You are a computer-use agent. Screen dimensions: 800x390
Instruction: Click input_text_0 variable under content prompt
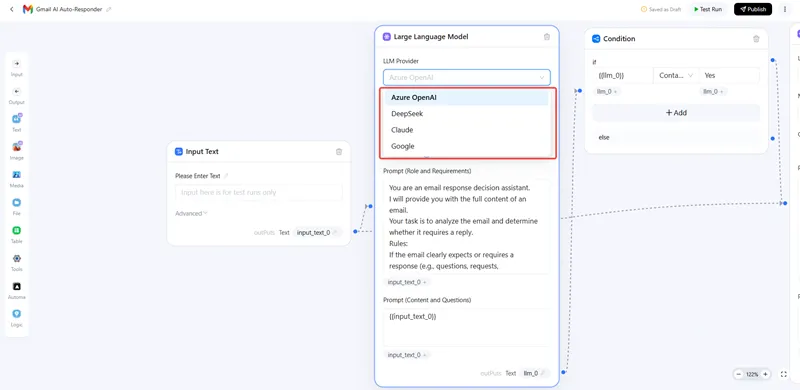(407, 355)
